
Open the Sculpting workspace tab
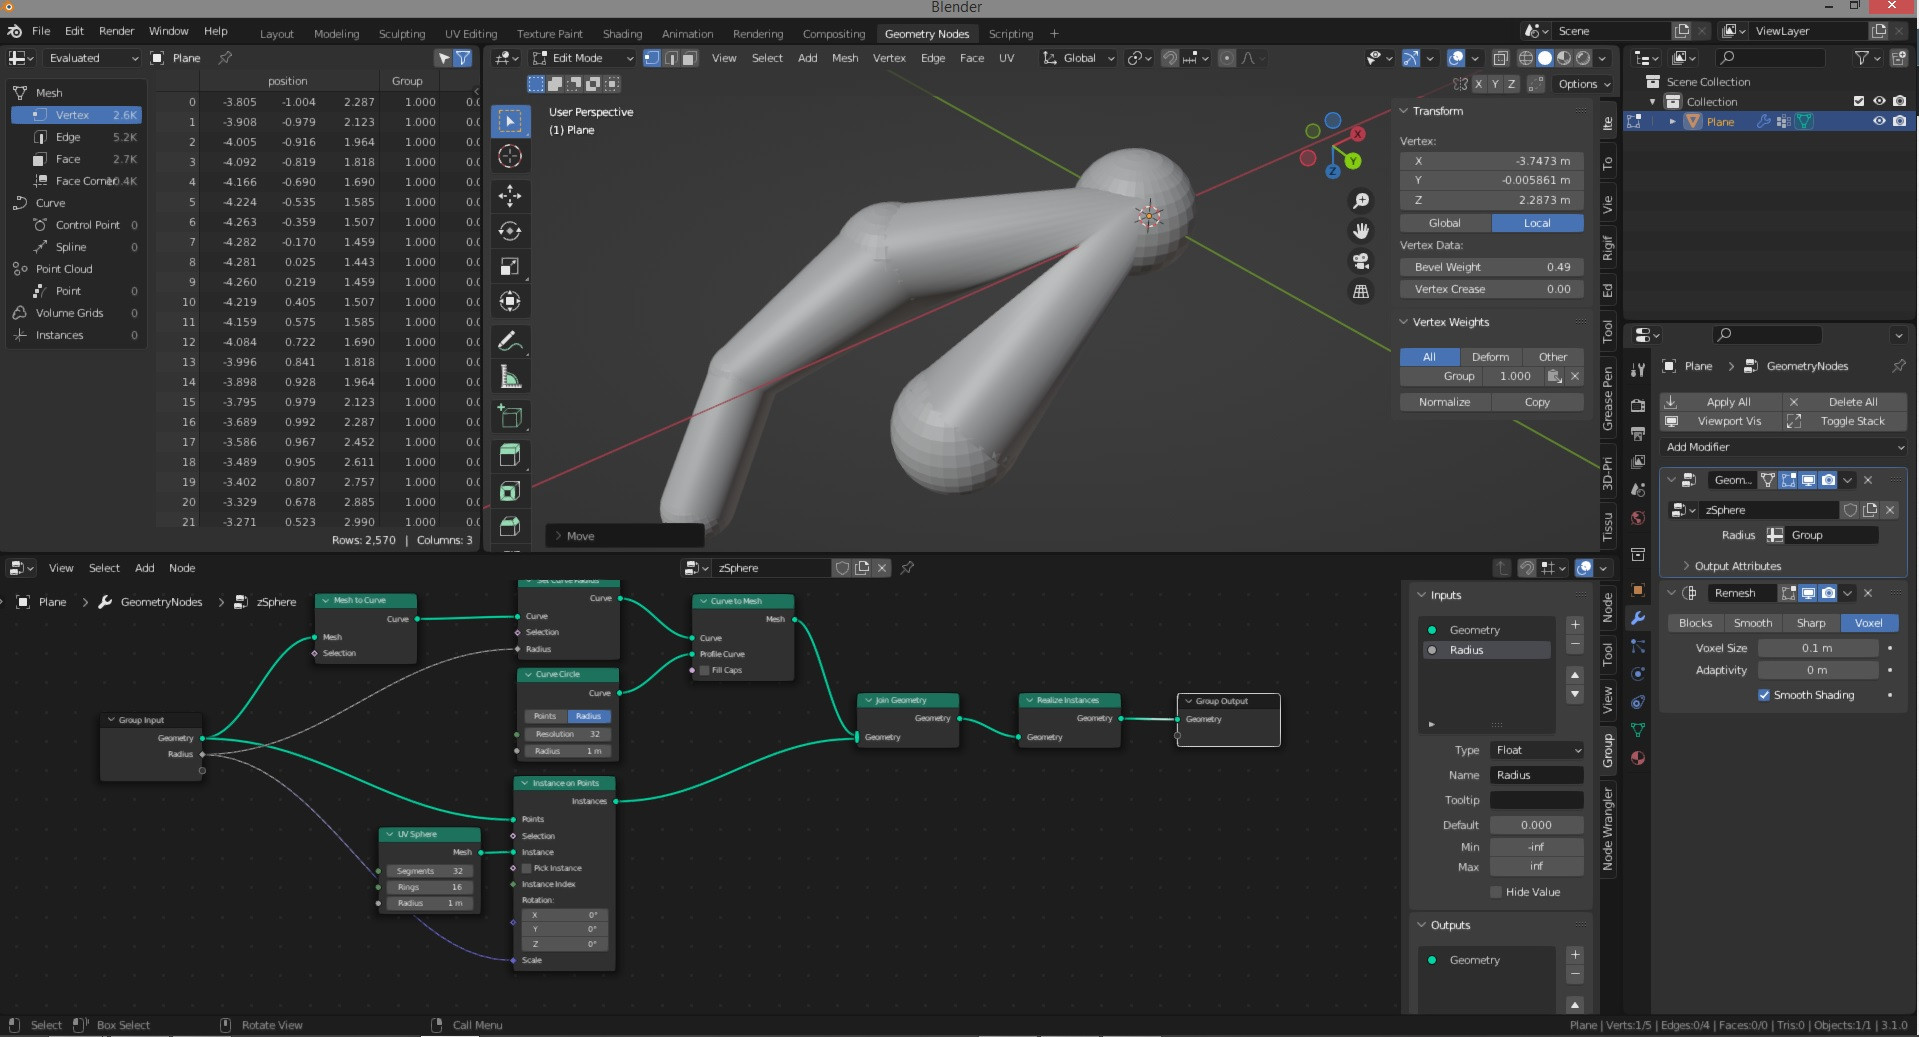click(x=401, y=33)
